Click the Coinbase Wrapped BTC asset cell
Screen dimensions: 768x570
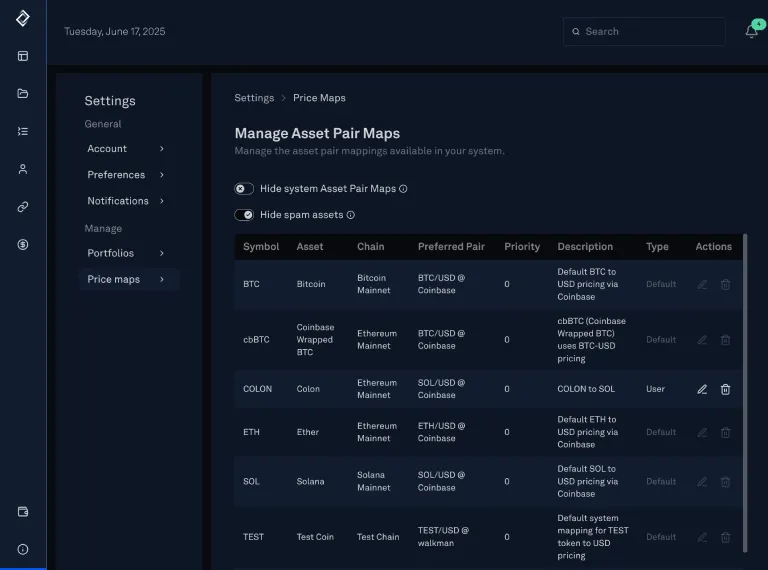click(315, 339)
